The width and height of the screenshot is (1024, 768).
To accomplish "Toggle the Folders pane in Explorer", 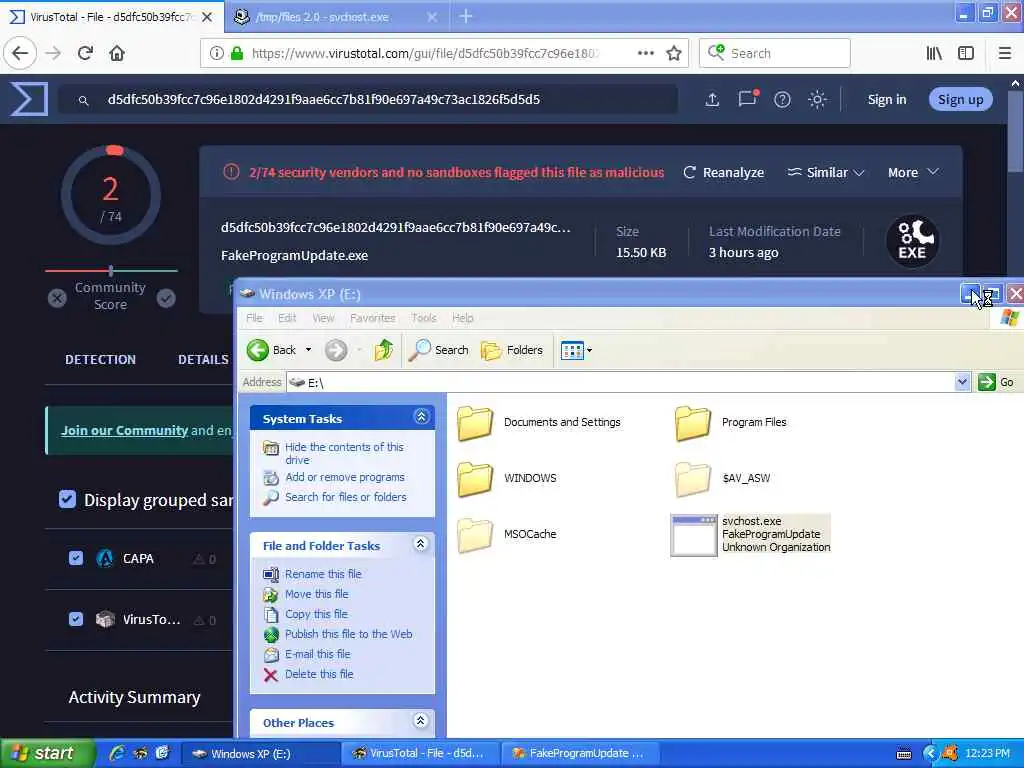I will click(x=512, y=350).
